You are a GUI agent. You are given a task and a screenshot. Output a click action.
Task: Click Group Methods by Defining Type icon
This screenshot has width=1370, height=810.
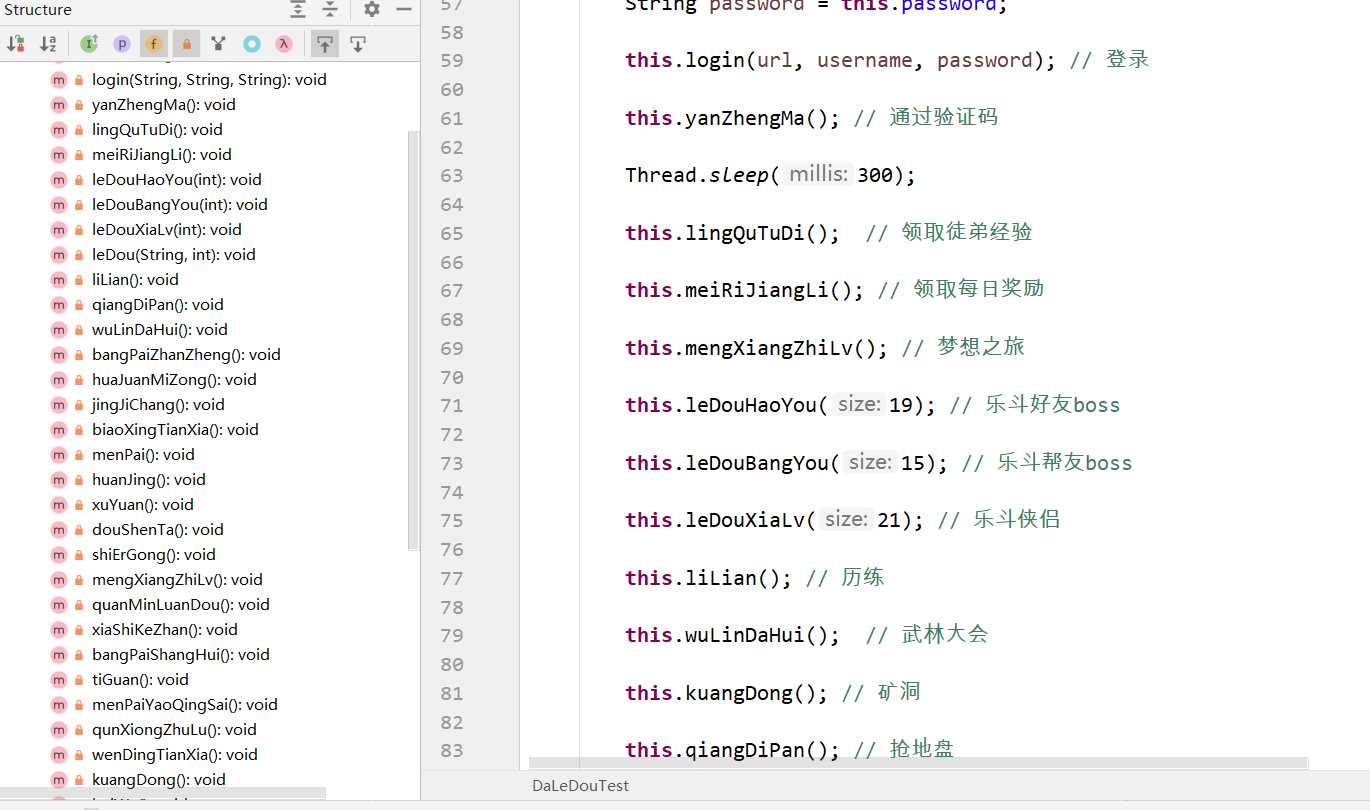(x=89, y=43)
